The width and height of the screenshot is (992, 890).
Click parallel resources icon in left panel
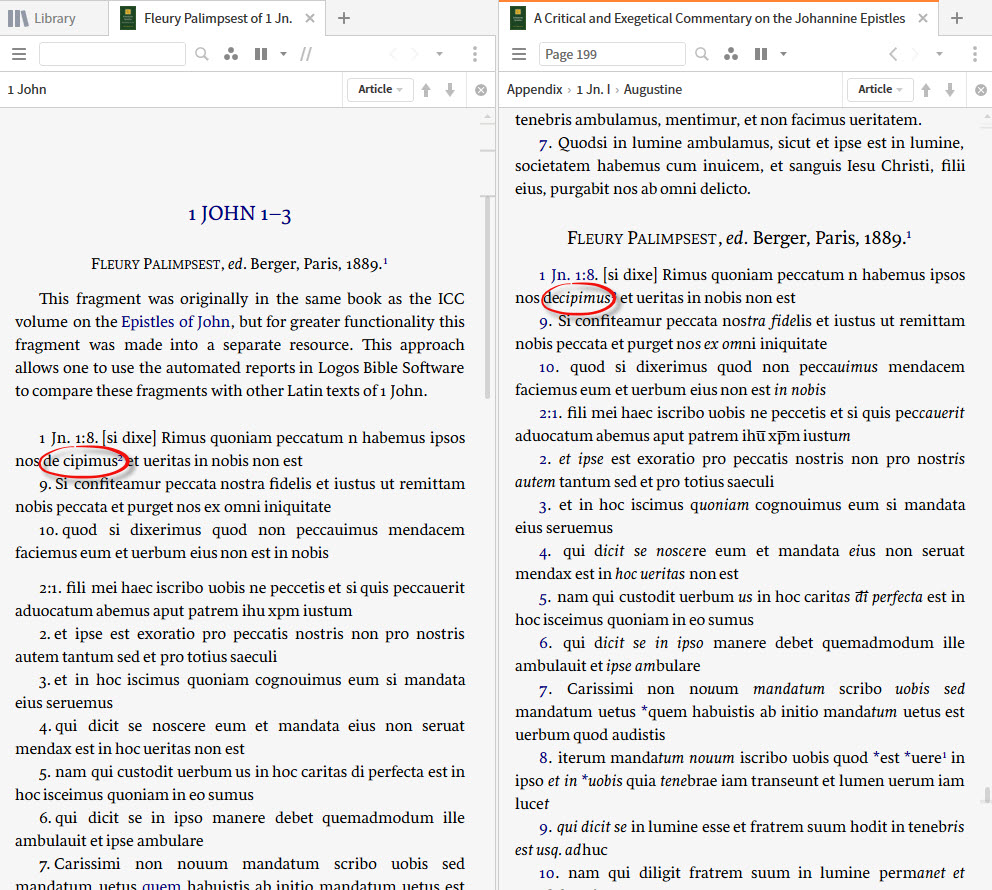306,54
